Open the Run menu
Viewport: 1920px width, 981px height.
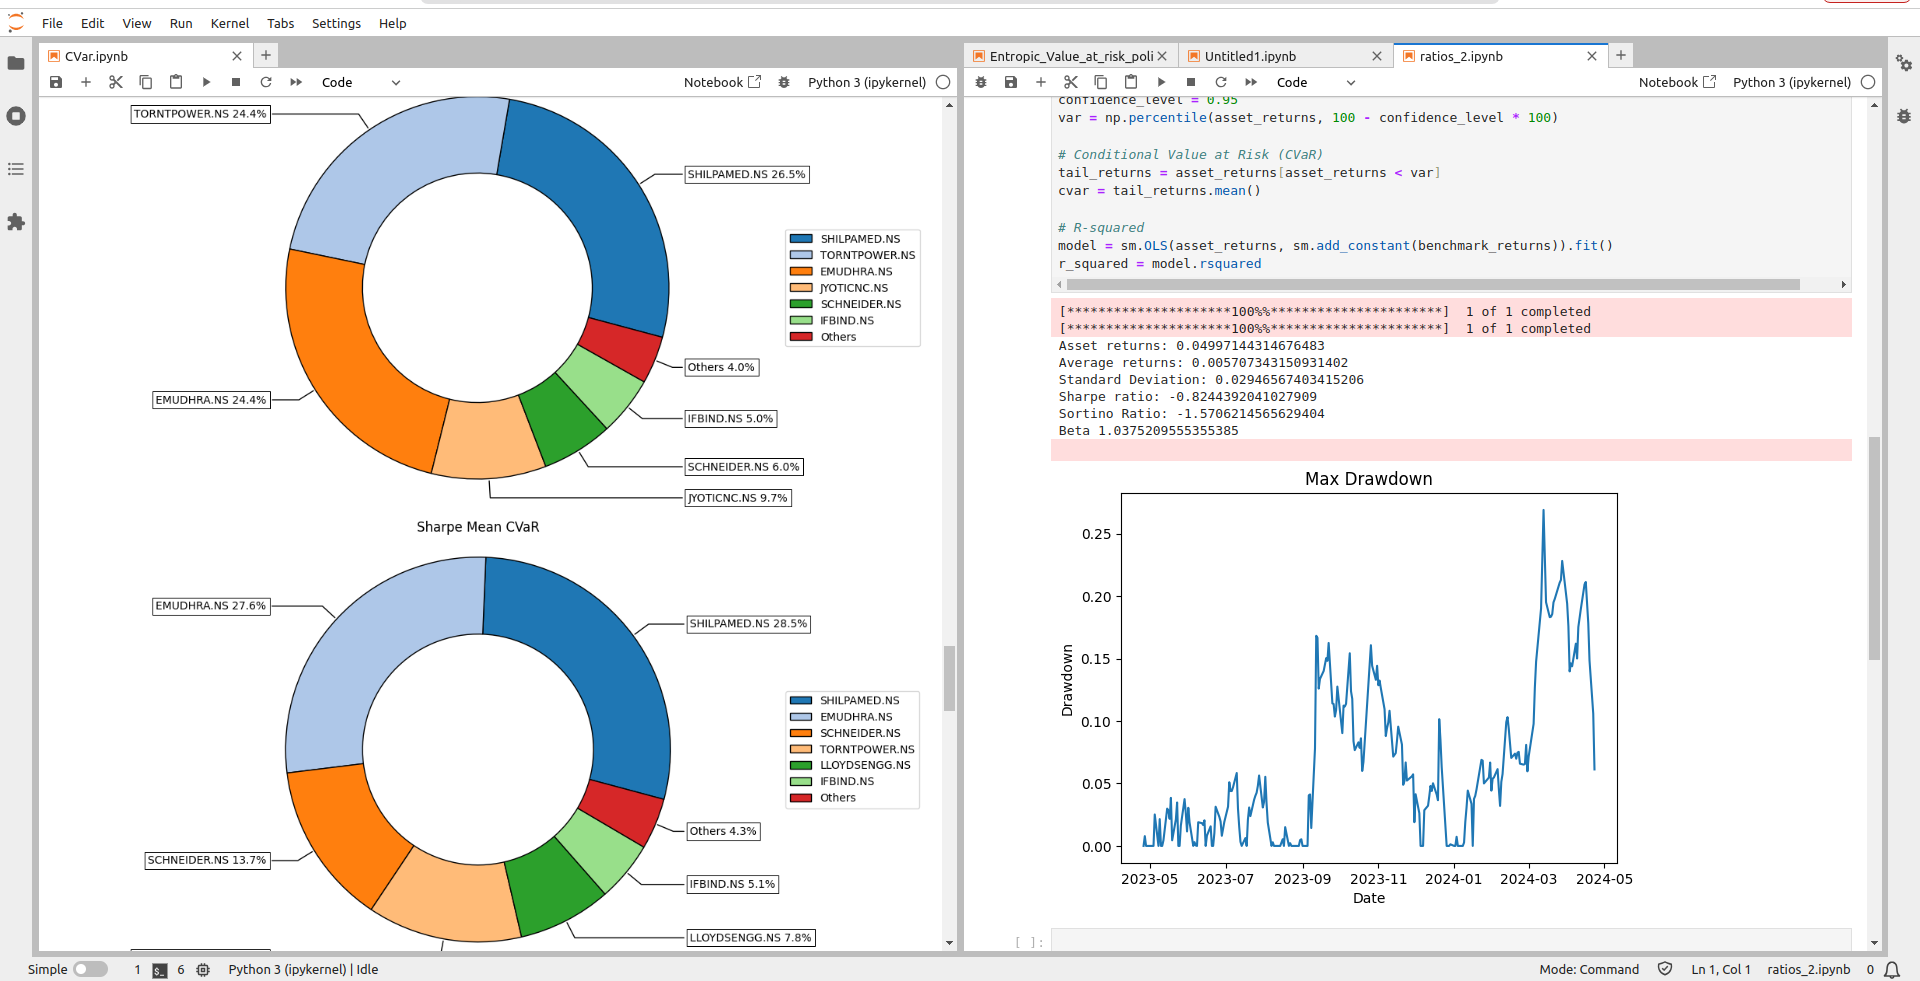tap(181, 23)
